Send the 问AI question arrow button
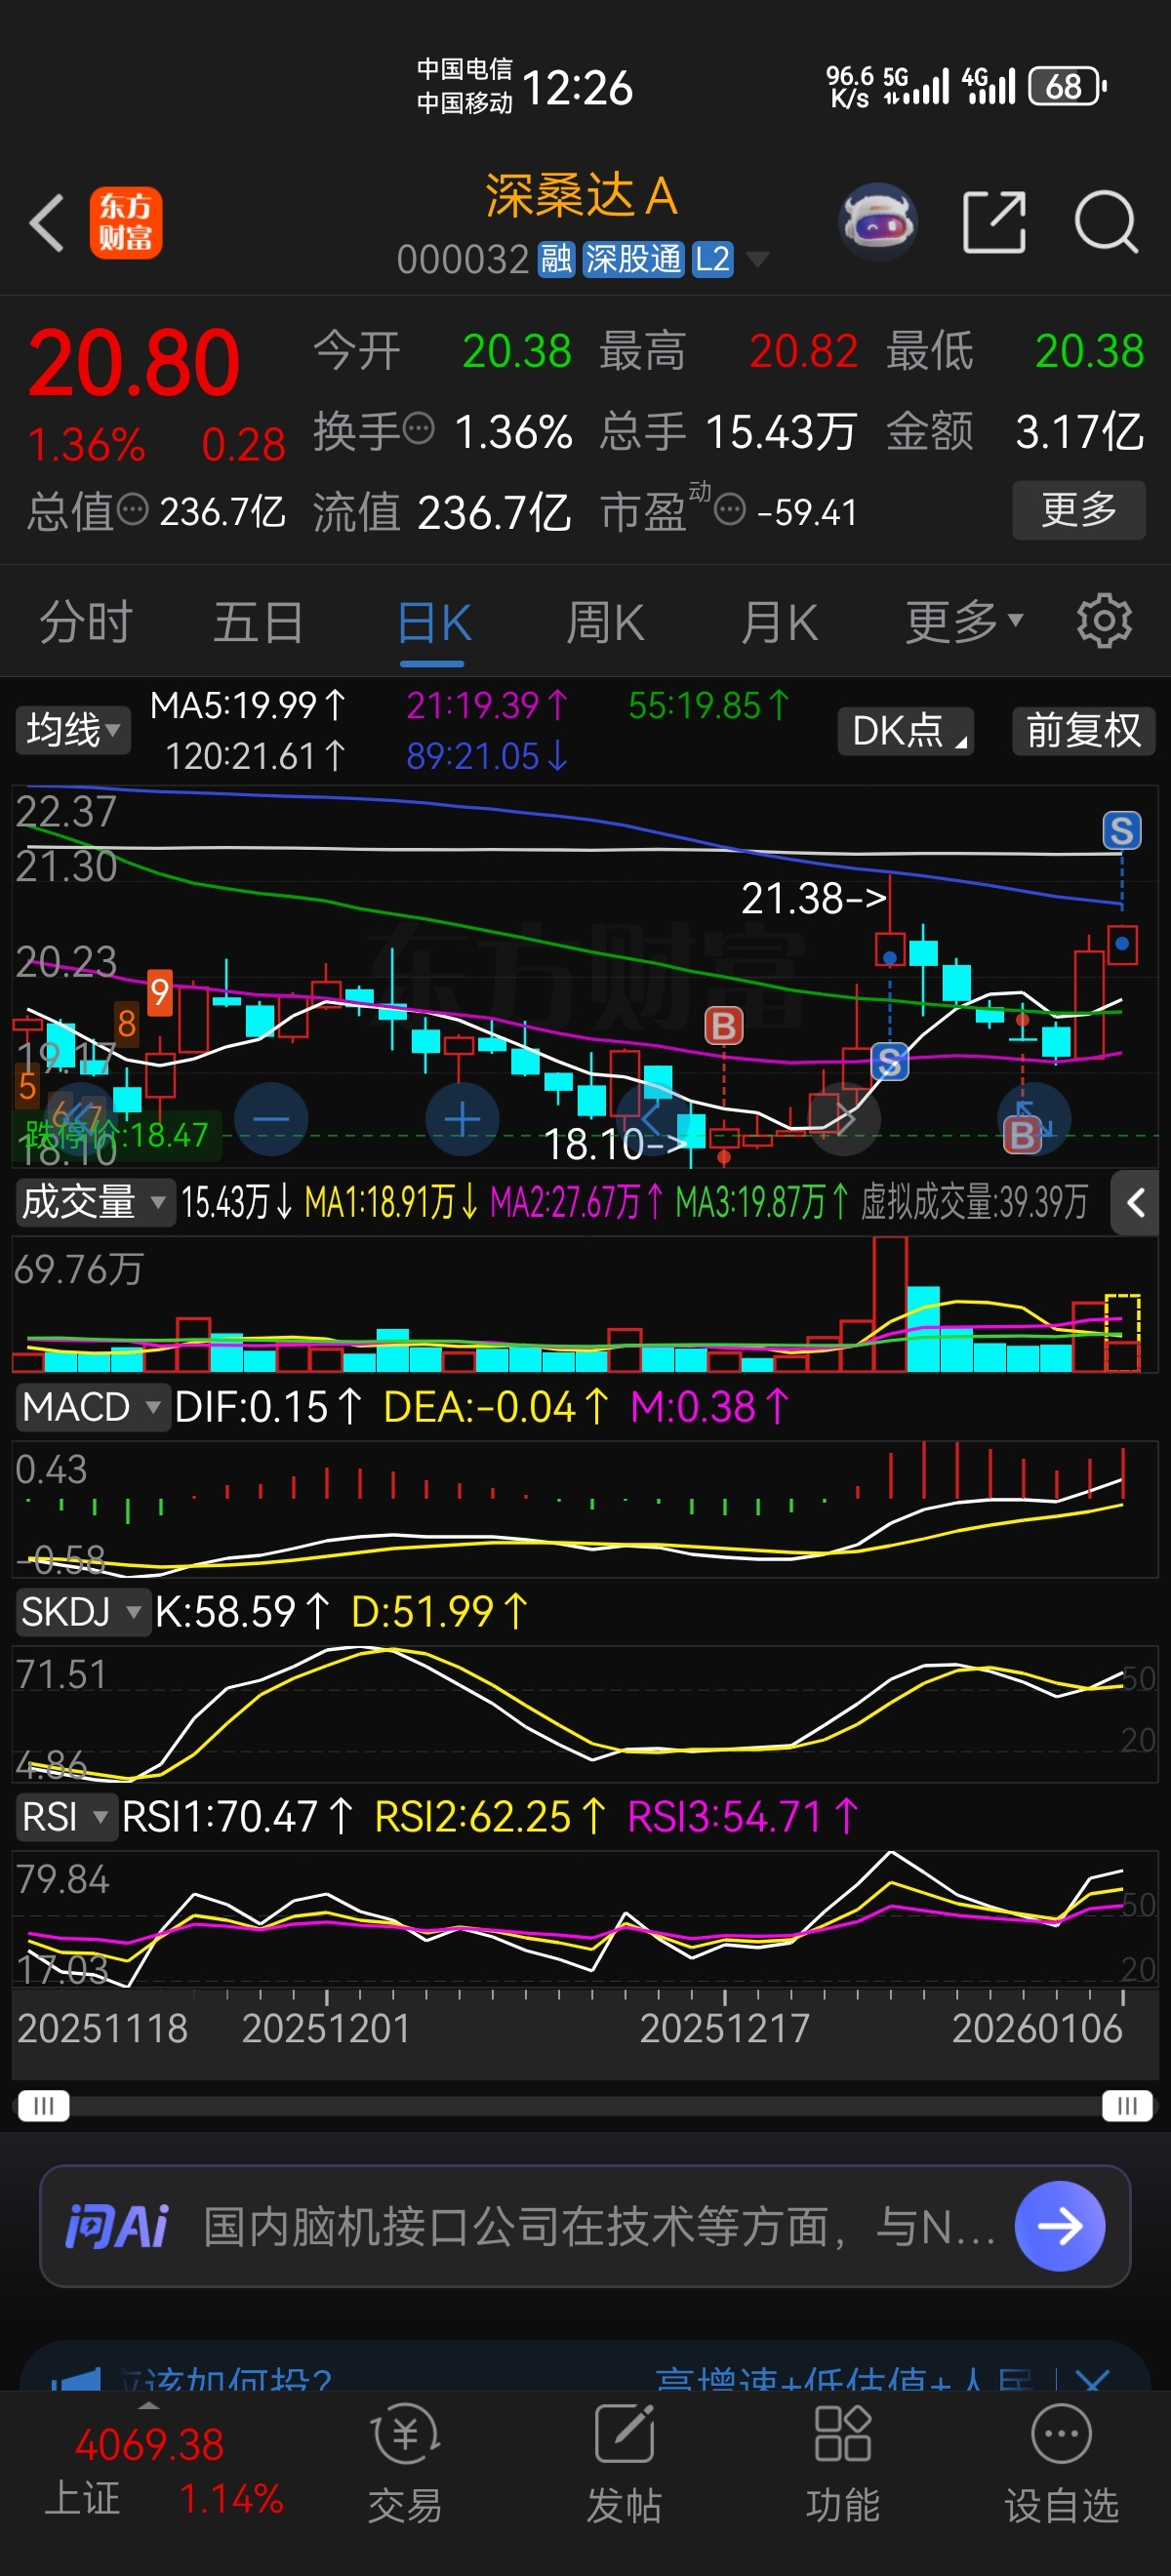1171x2576 pixels. point(1060,2226)
